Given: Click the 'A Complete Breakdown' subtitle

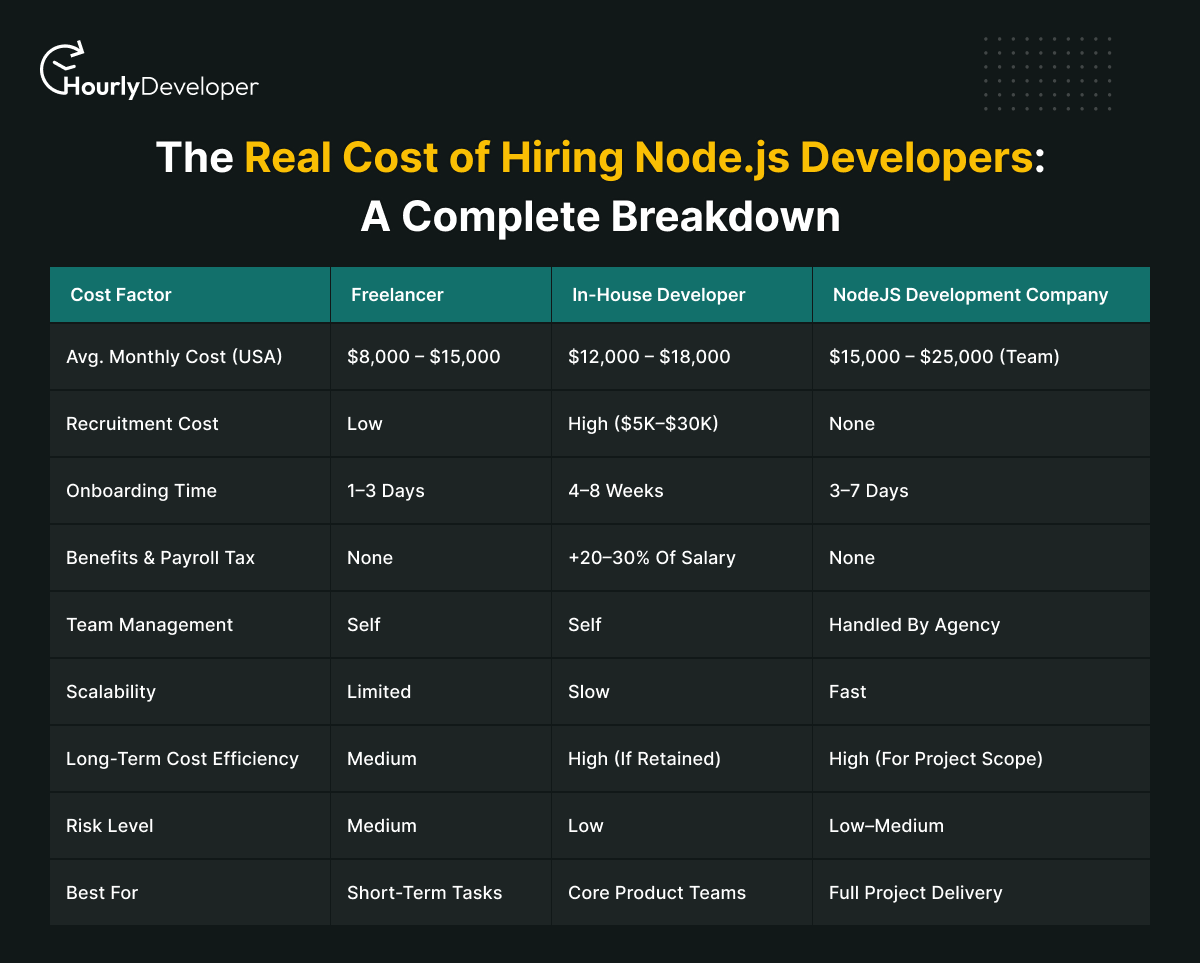Looking at the screenshot, I should click(x=600, y=217).
